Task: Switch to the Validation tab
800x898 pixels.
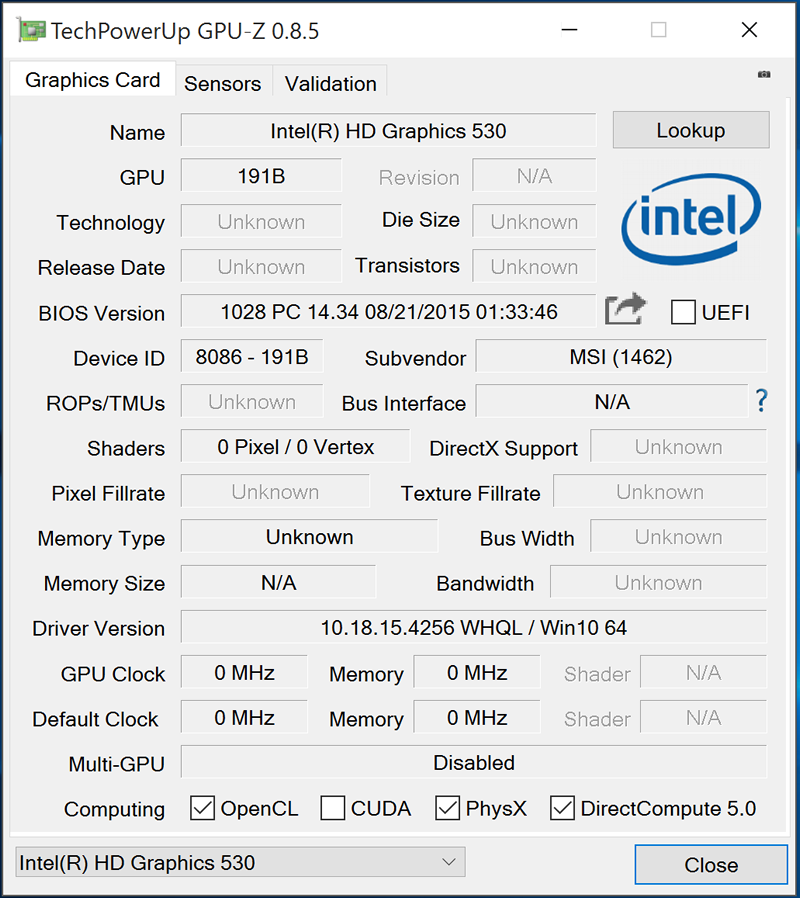Action: [330, 84]
